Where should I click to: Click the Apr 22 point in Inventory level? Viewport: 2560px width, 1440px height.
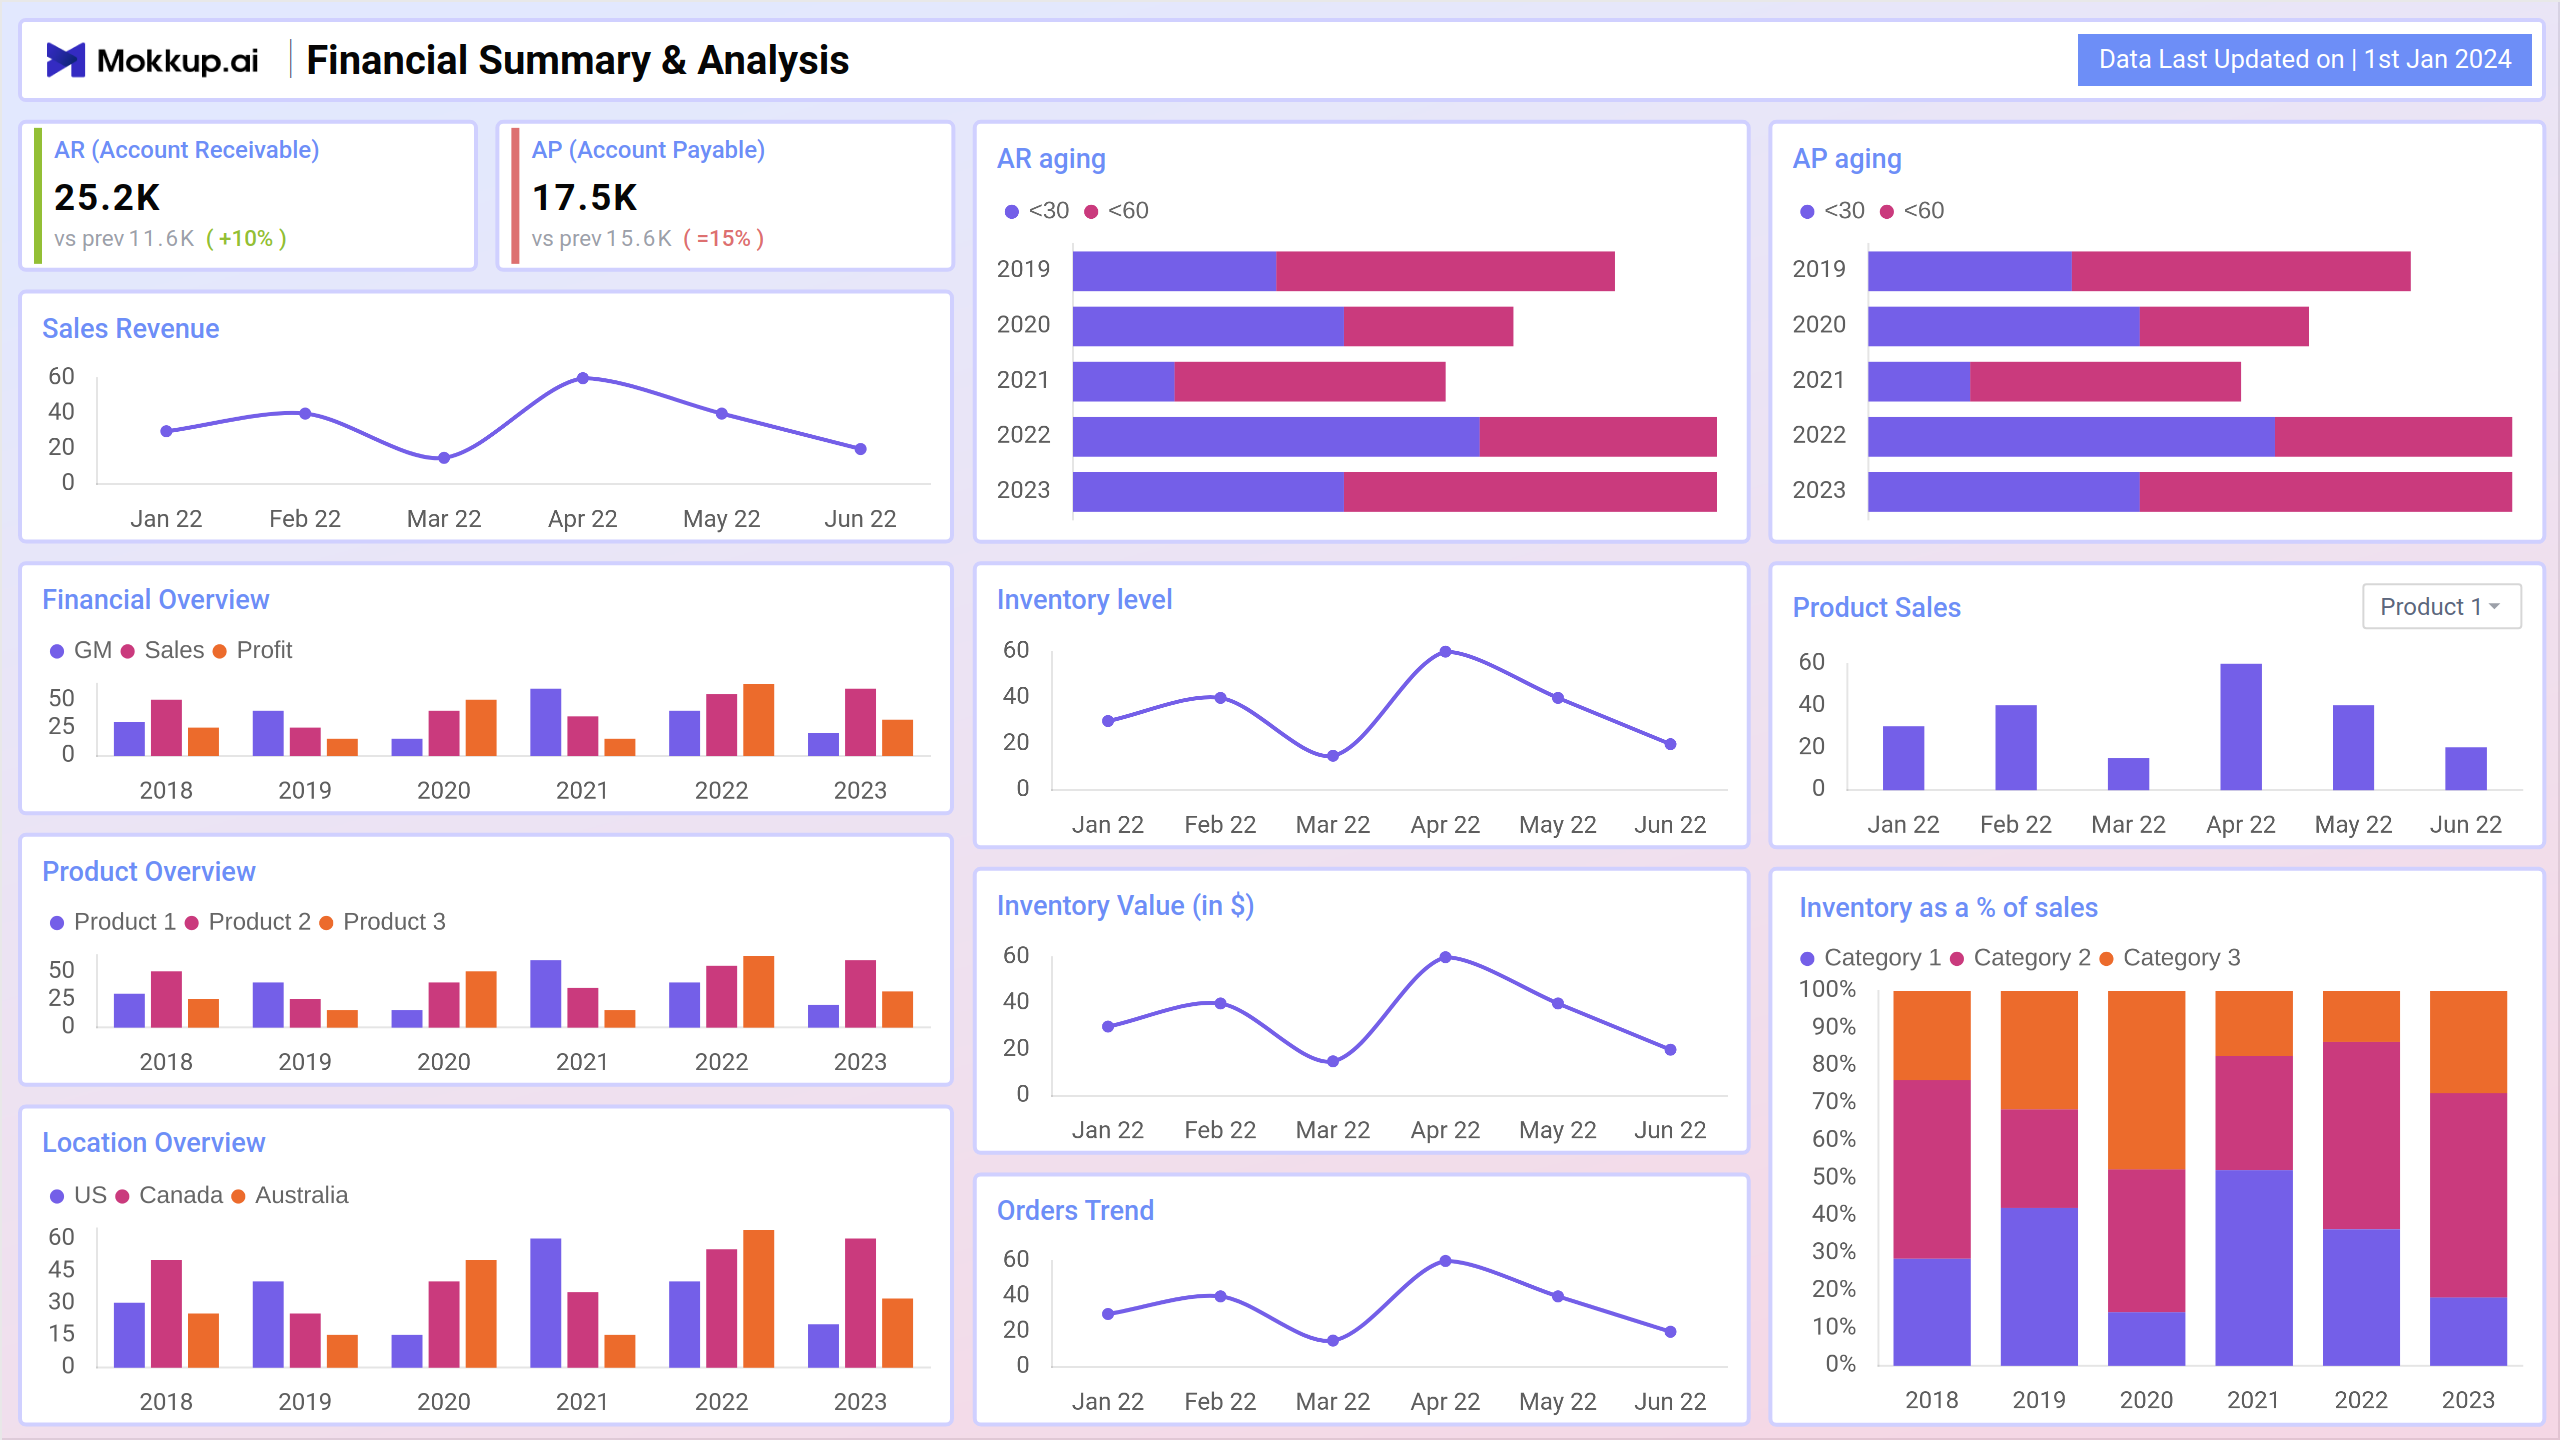point(1445,651)
